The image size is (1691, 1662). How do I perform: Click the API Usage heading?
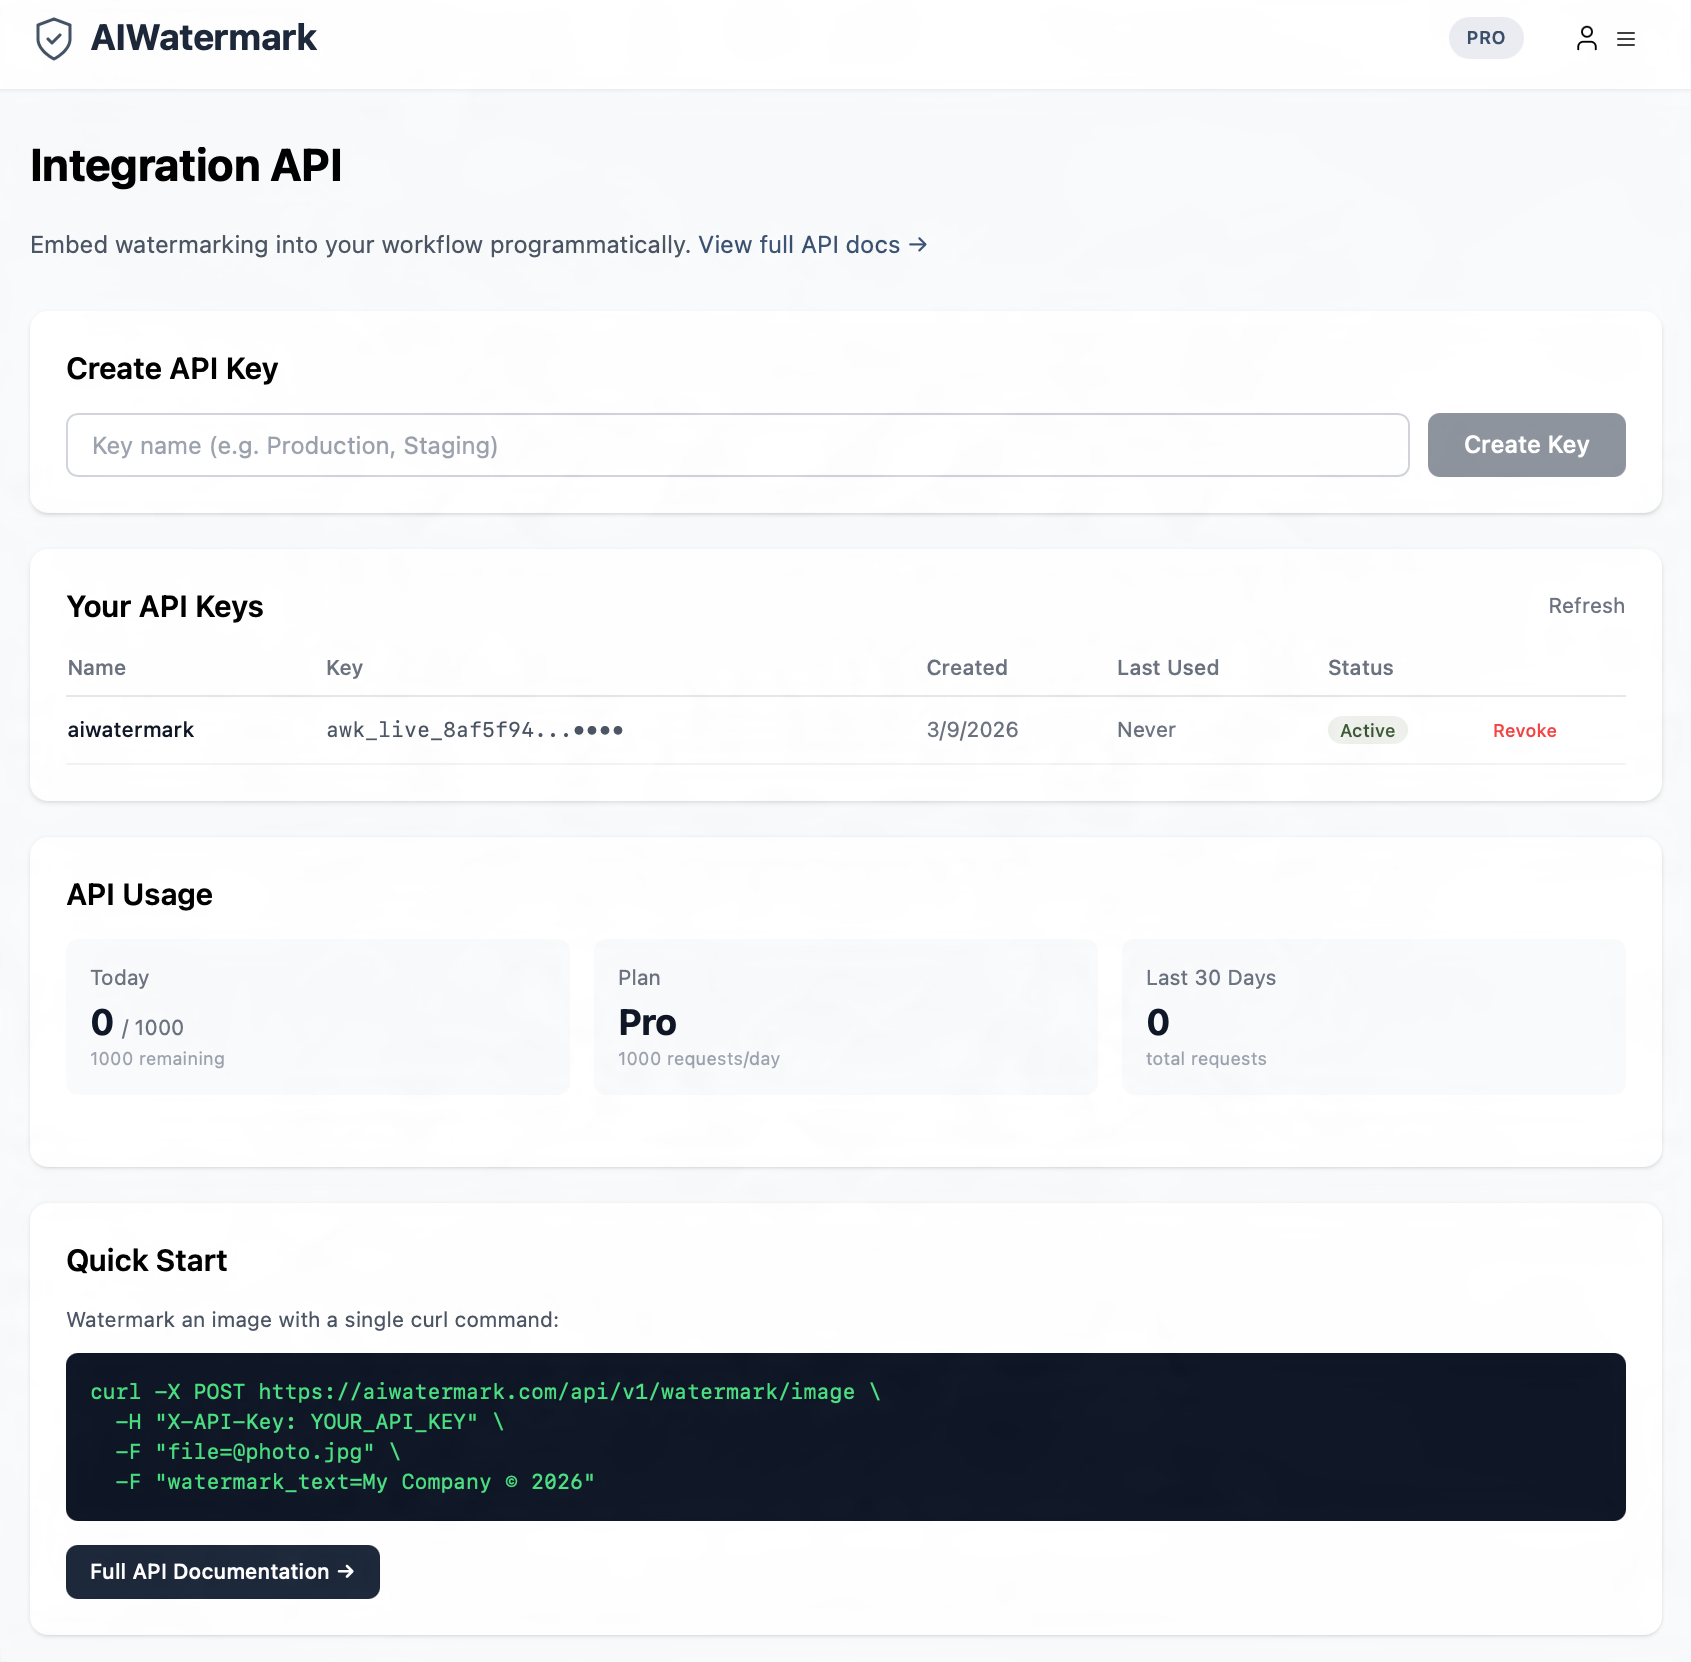[139, 895]
